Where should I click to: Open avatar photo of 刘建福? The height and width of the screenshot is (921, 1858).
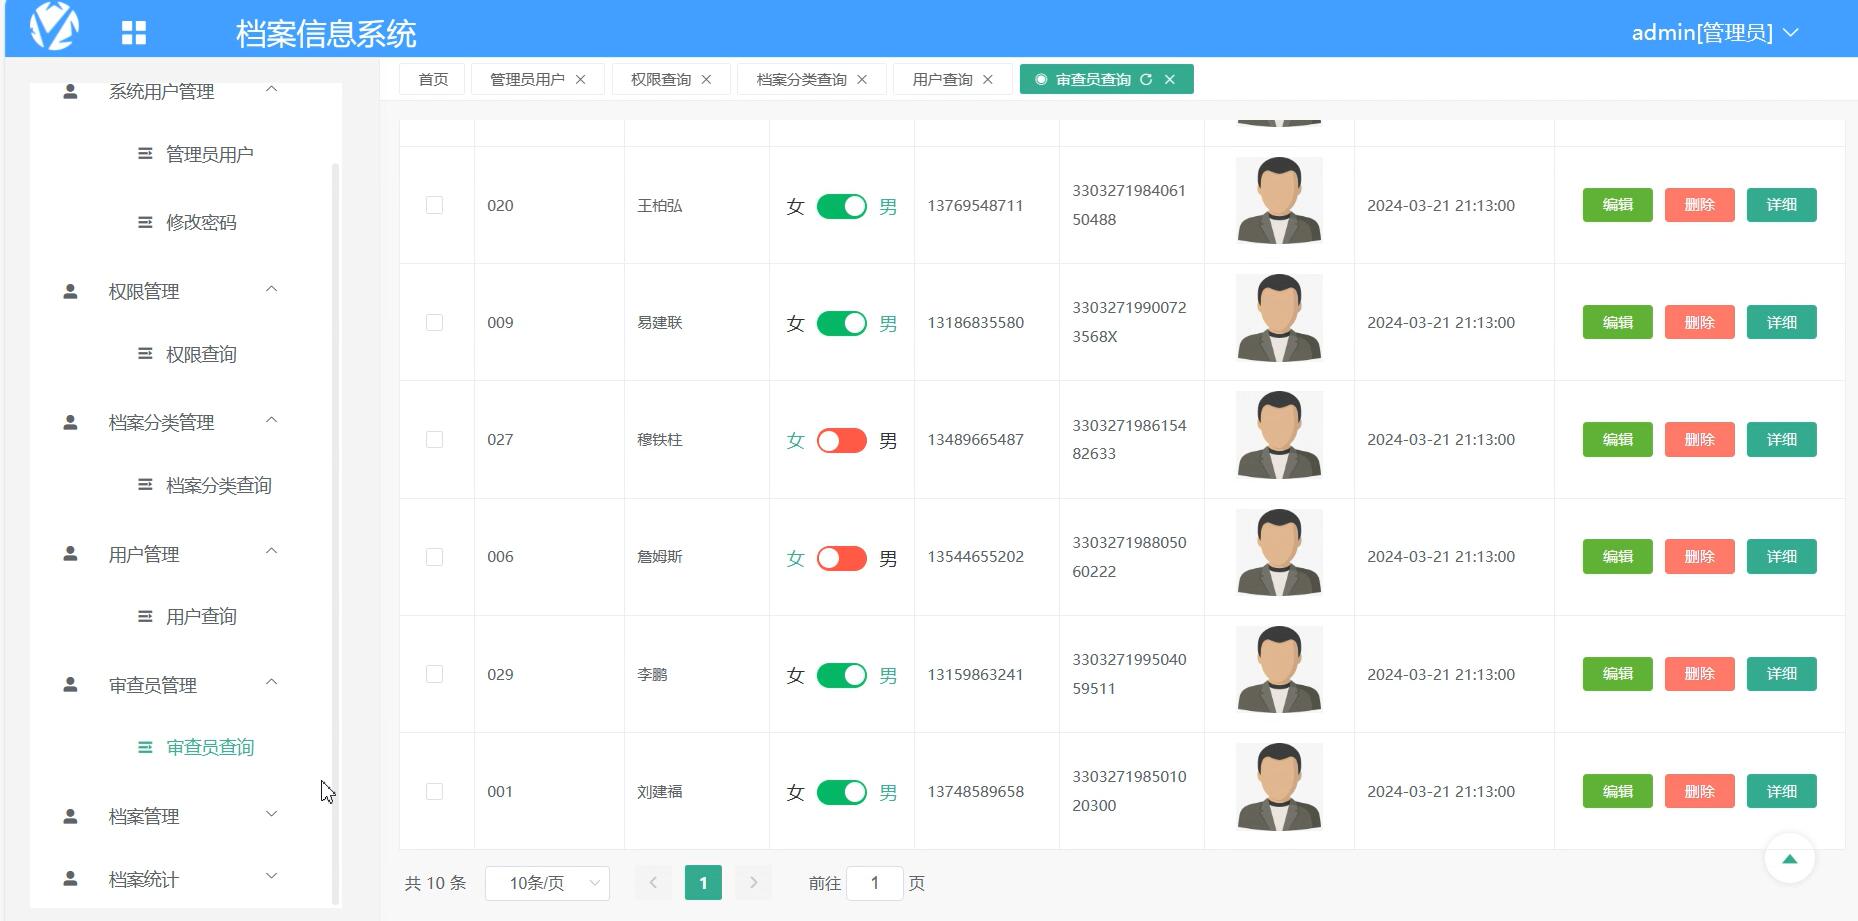pyautogui.click(x=1279, y=787)
